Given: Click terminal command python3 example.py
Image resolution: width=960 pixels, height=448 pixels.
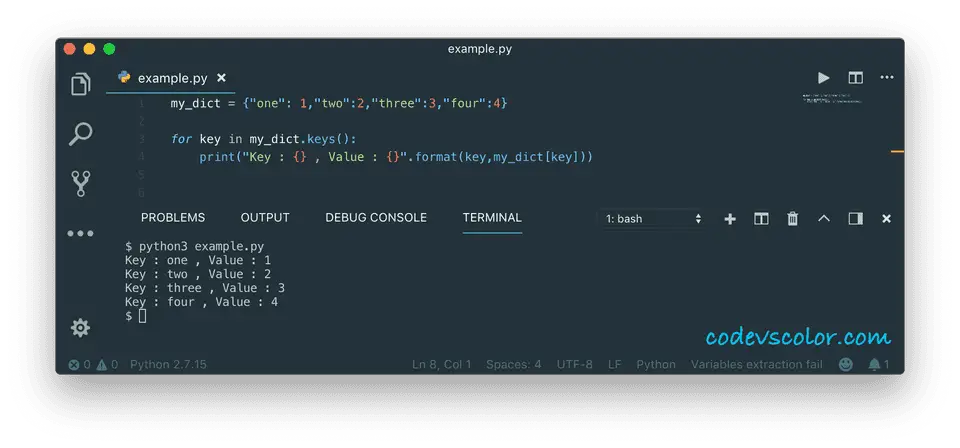Looking at the screenshot, I should (x=195, y=247).
